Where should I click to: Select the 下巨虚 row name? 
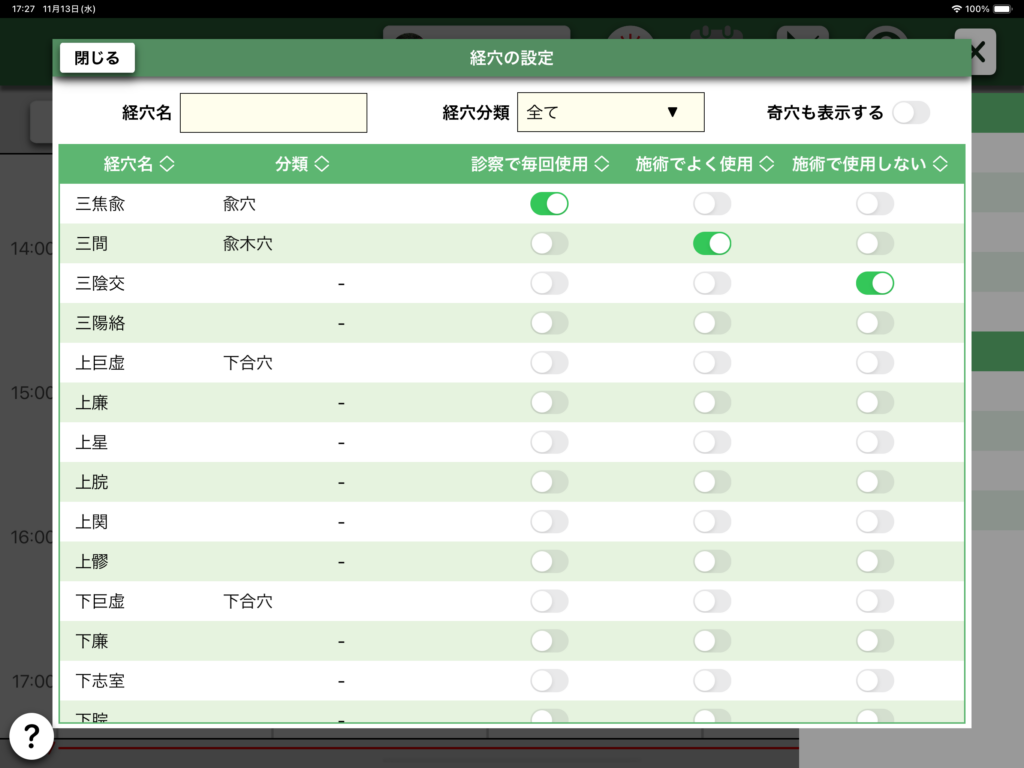tap(100, 602)
